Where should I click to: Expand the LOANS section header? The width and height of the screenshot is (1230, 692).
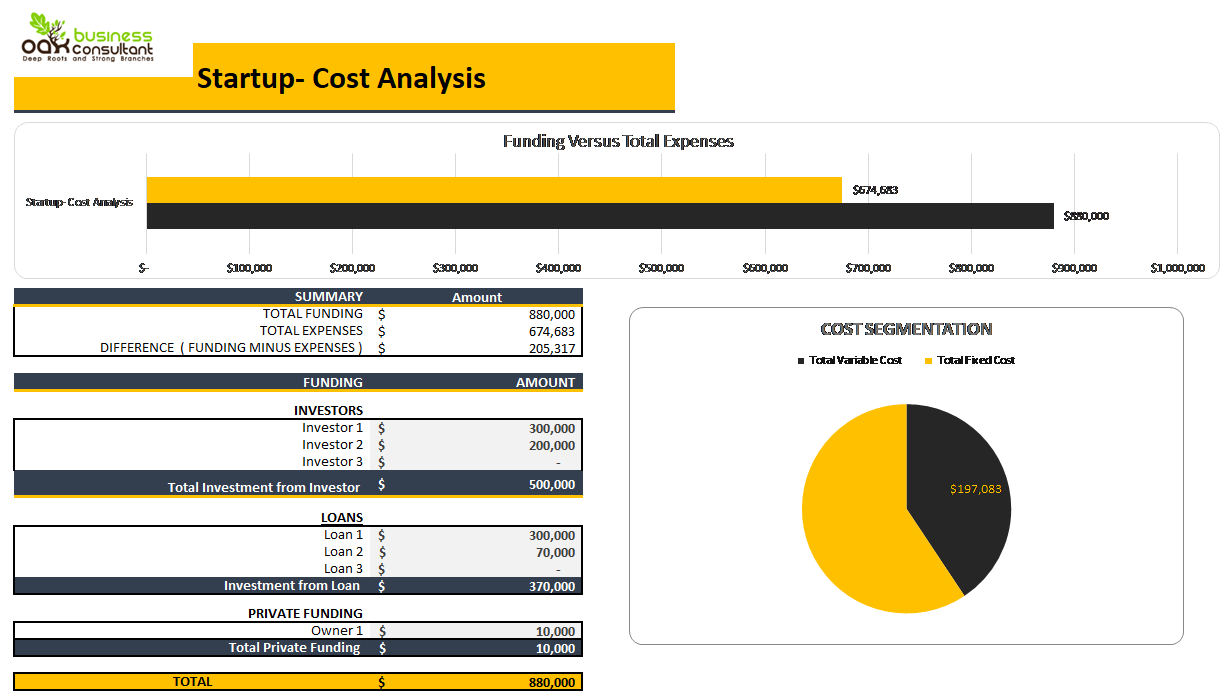pyautogui.click(x=344, y=517)
